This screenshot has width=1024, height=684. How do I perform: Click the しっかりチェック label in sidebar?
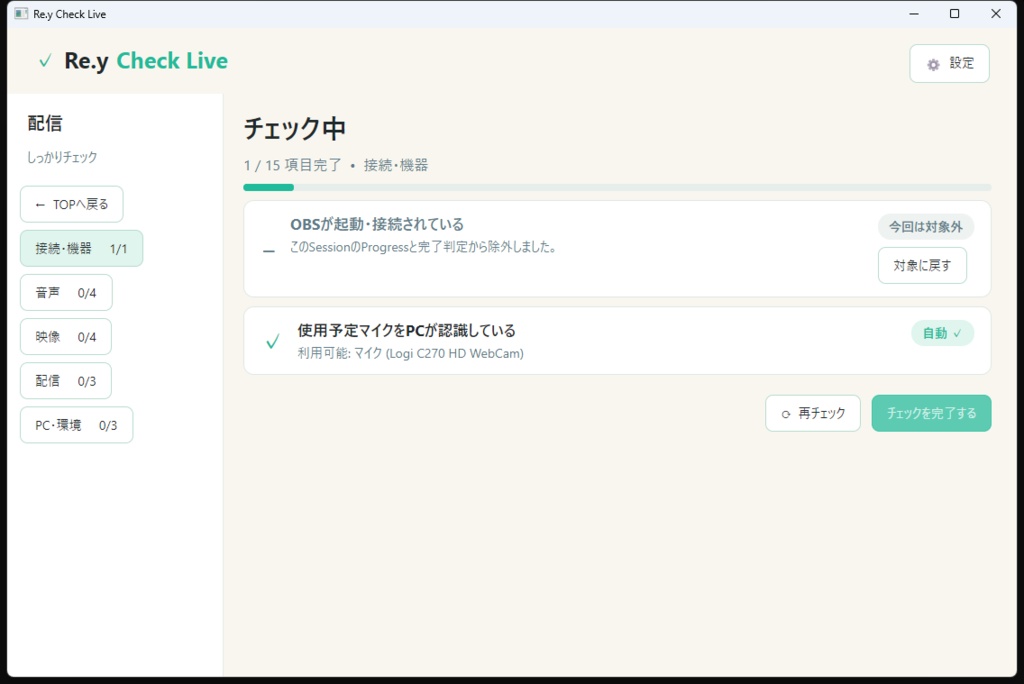coord(62,157)
